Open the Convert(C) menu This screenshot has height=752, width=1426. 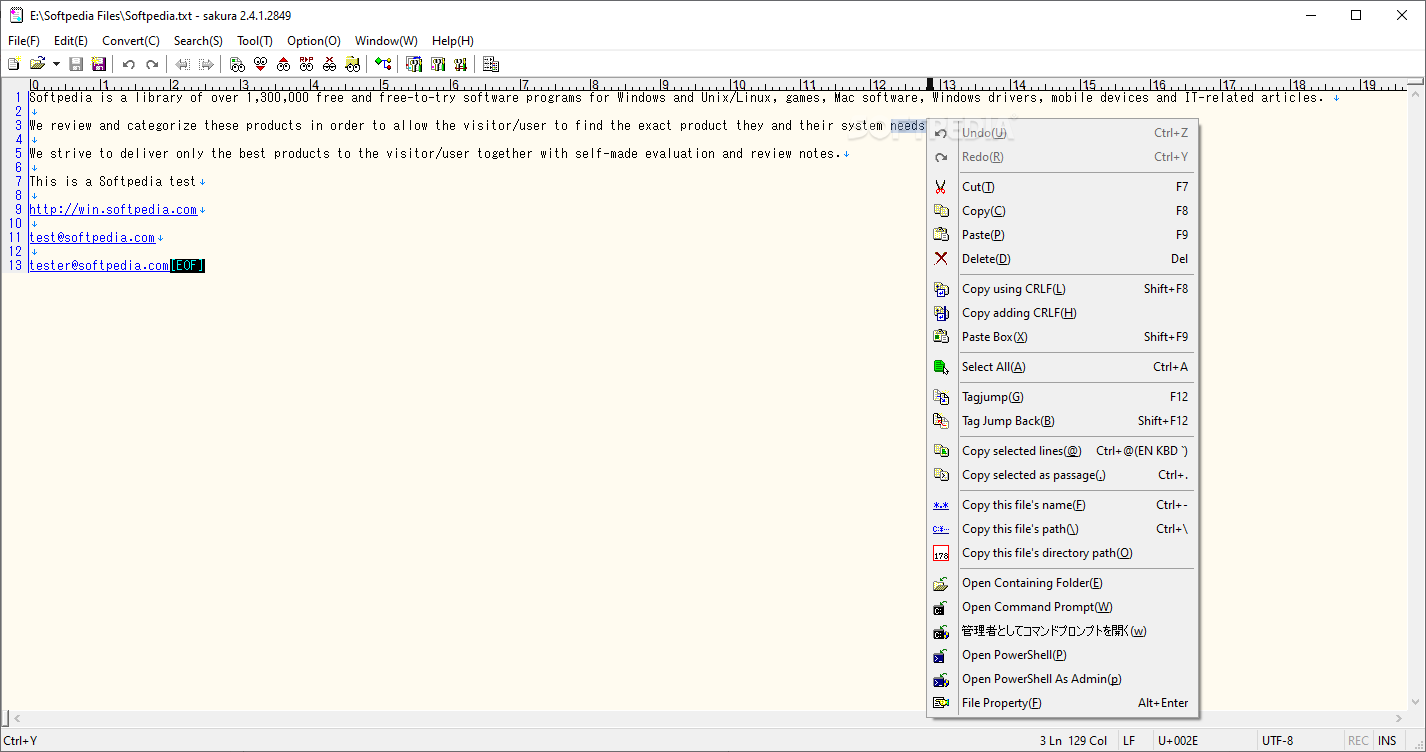131,41
